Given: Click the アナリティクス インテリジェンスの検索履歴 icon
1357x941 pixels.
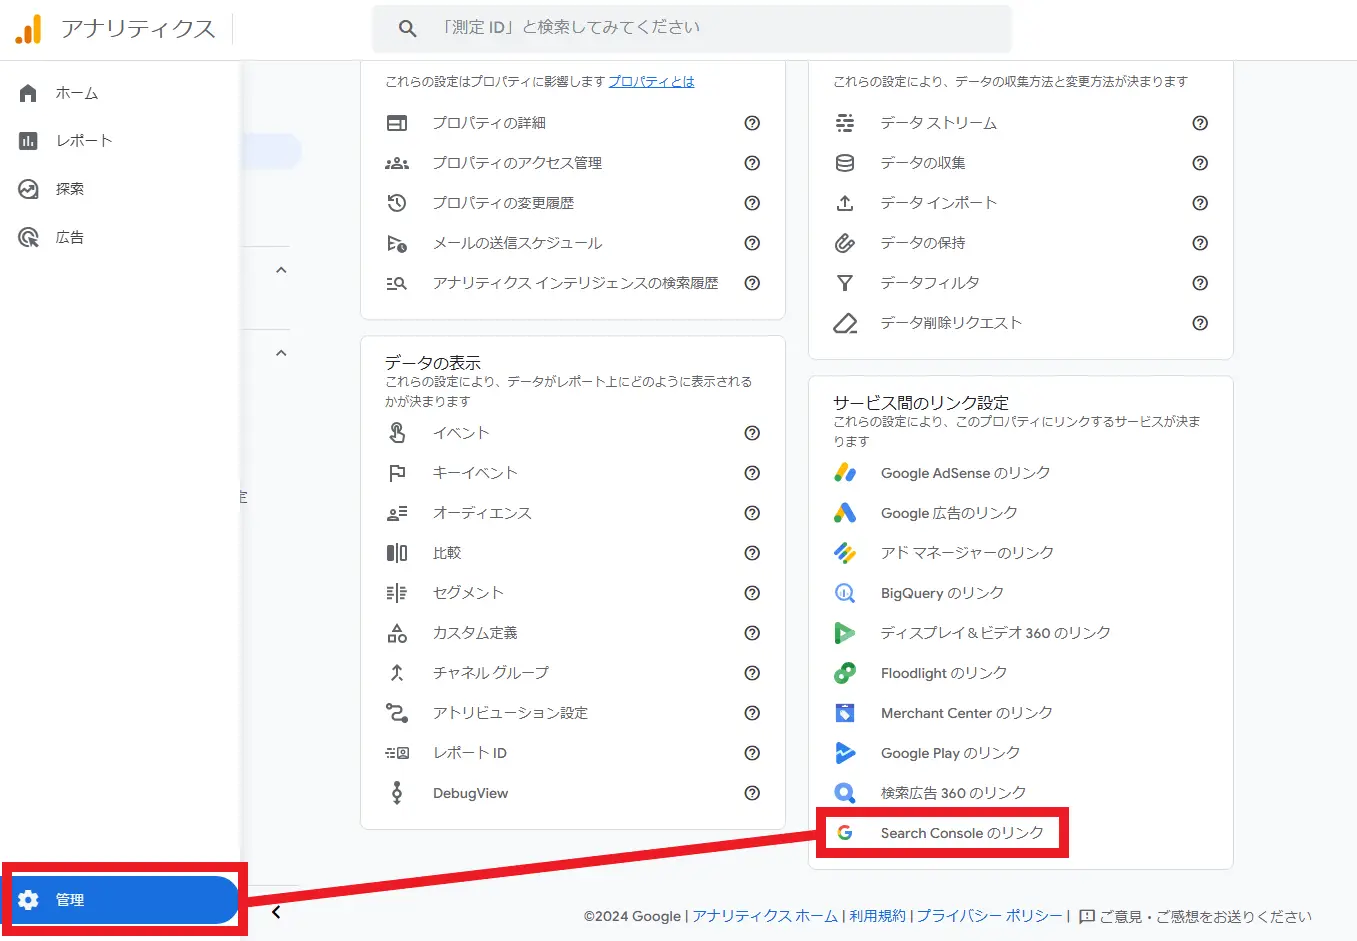Looking at the screenshot, I should pyautogui.click(x=397, y=283).
